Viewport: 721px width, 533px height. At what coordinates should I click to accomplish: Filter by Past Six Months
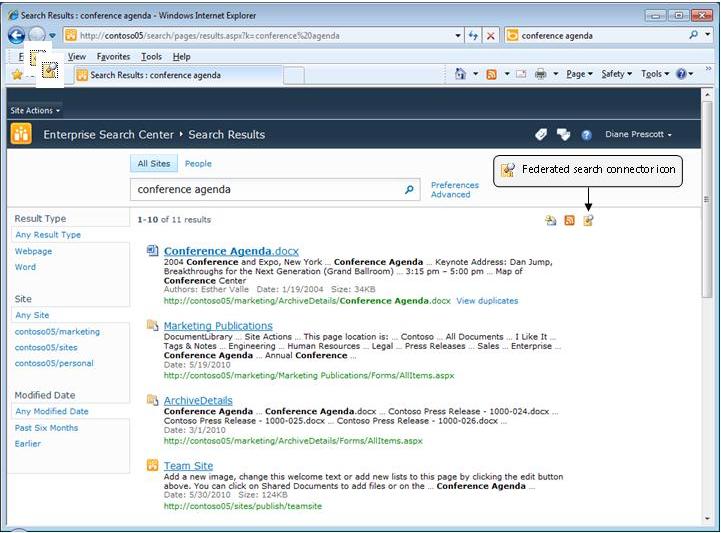(46, 428)
